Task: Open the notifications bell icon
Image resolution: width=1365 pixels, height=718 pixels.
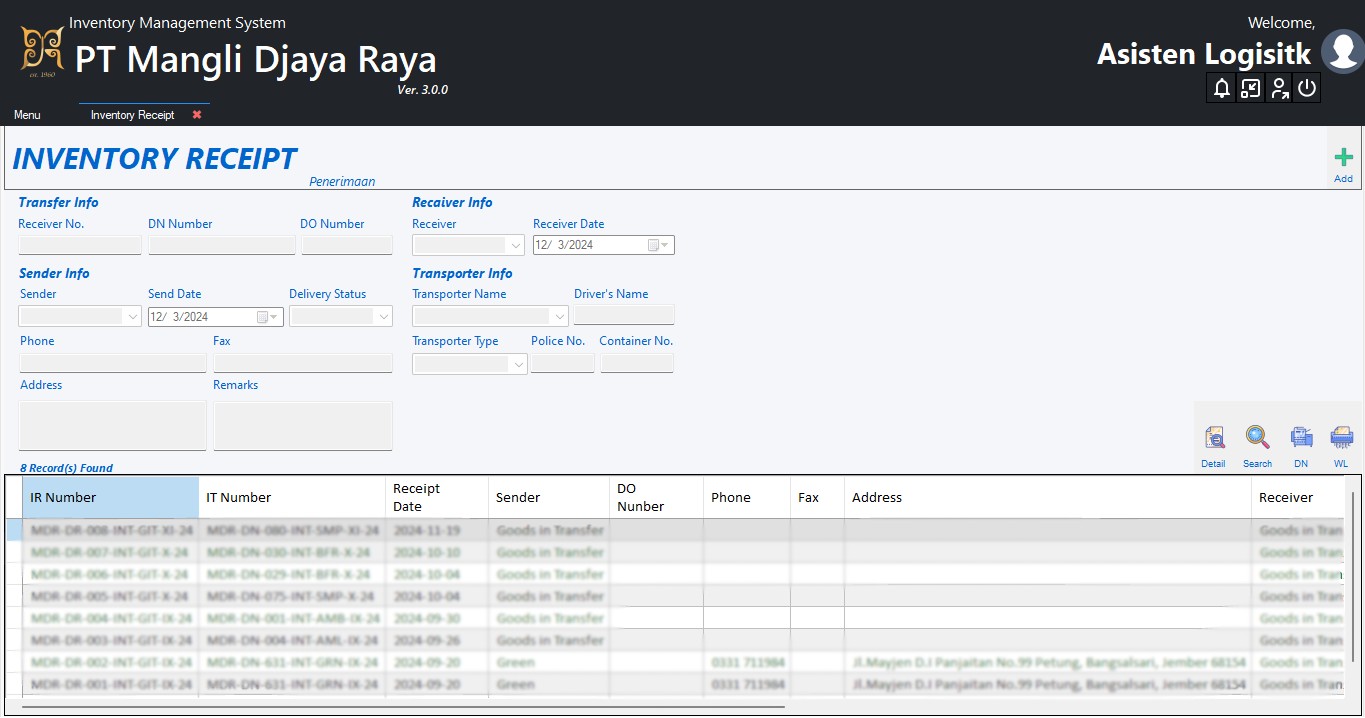Action: (1221, 88)
